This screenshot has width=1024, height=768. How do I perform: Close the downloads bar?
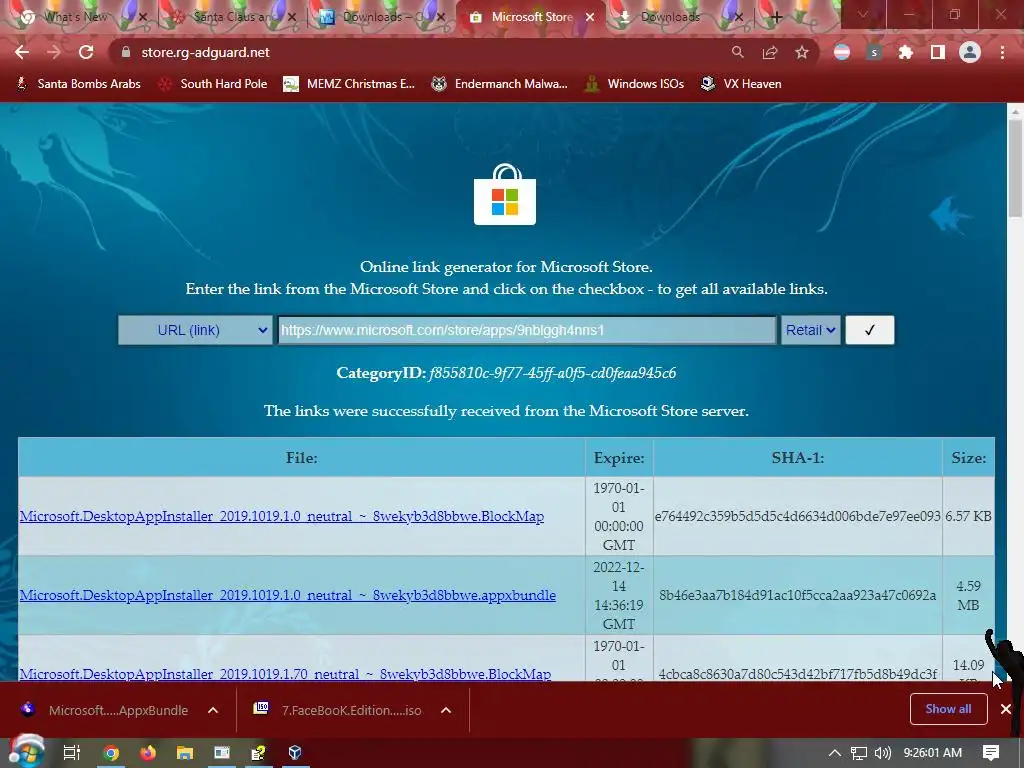coord(1006,709)
